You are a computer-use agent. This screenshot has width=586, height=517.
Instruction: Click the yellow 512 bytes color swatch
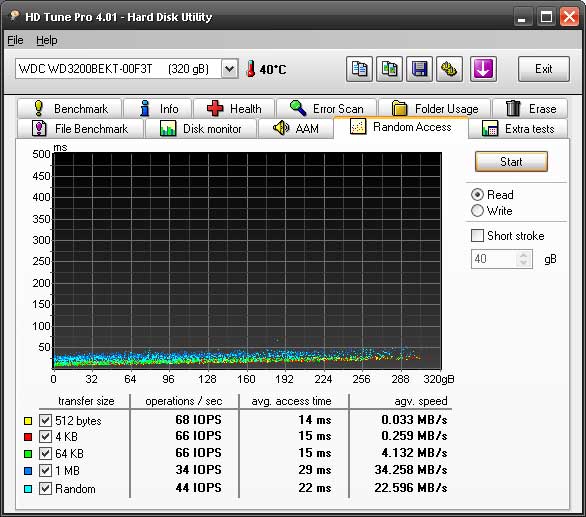(28, 421)
